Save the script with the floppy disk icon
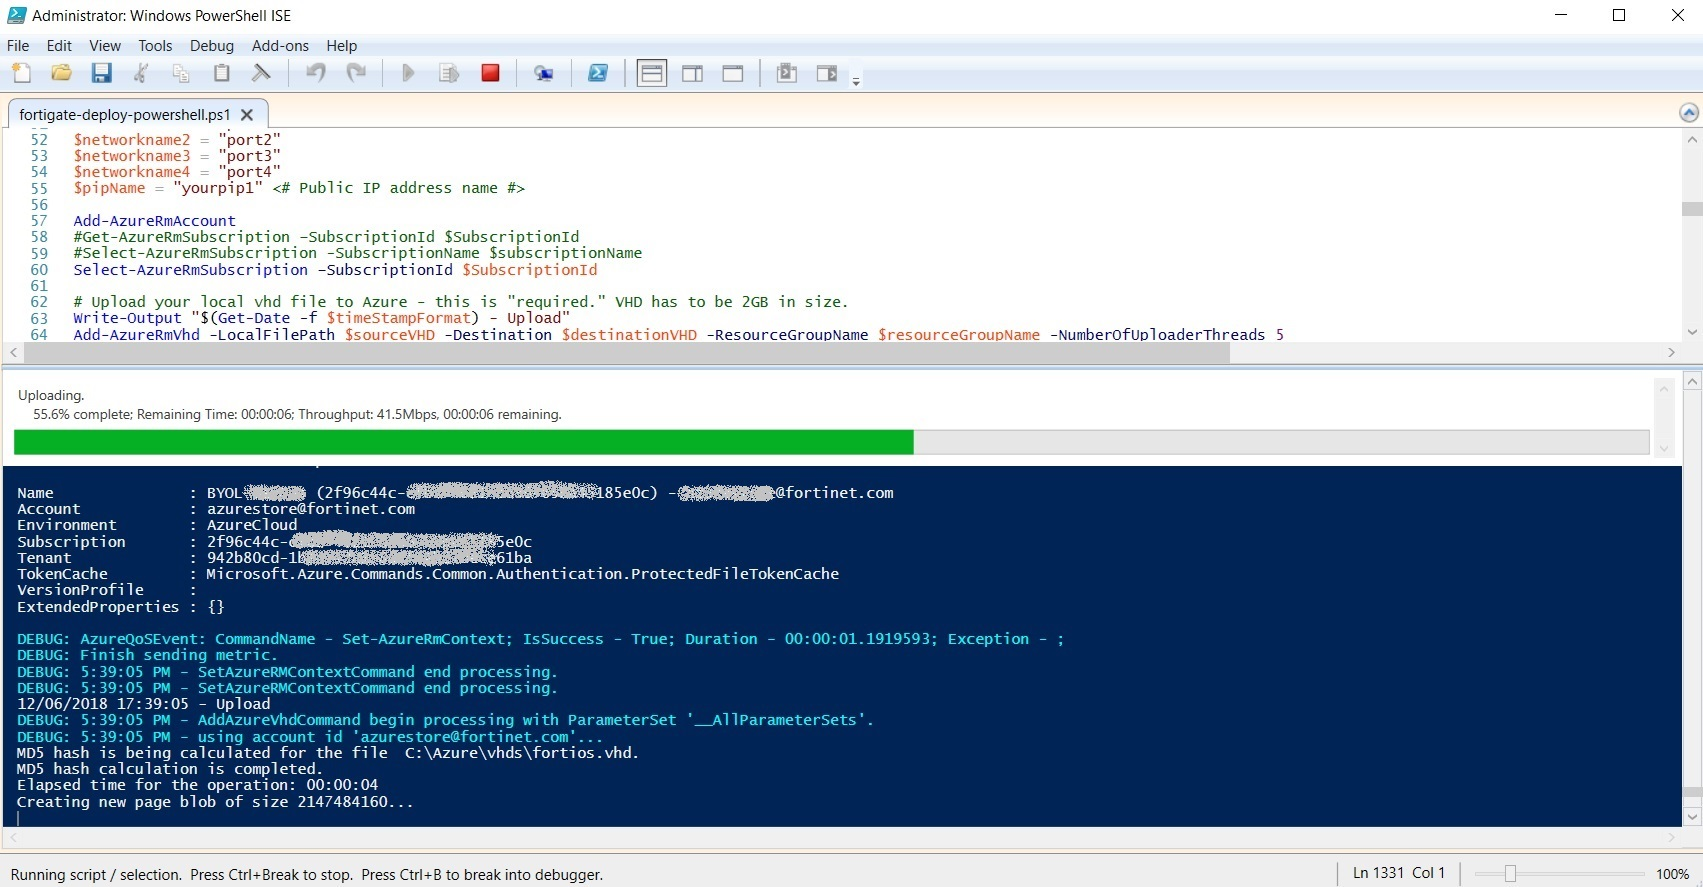Viewport: 1703px width, 887px height. pyautogui.click(x=101, y=73)
